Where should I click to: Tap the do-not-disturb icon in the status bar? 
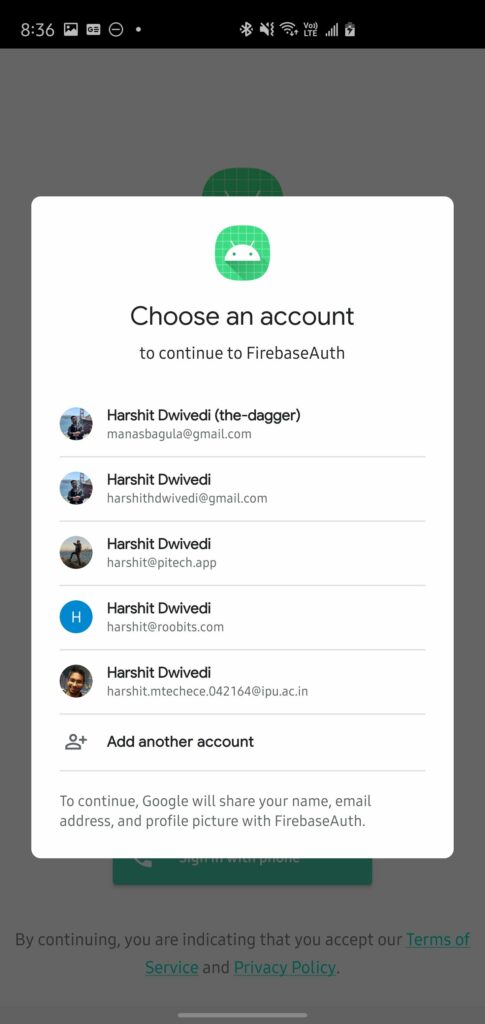pyautogui.click(x=116, y=29)
